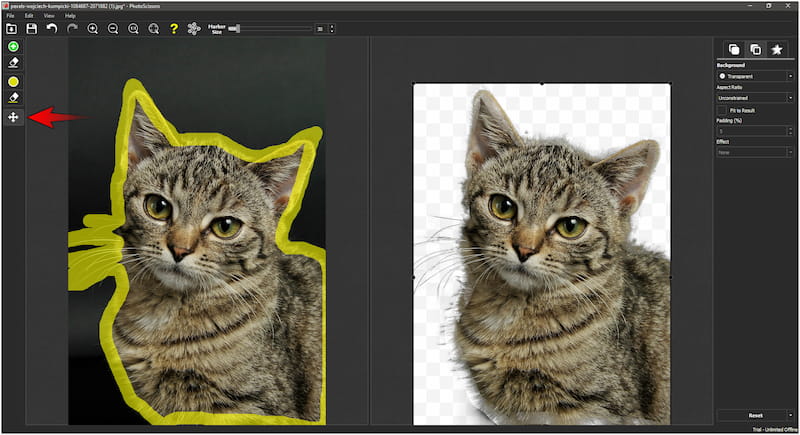Image resolution: width=800 pixels, height=435 pixels.
Task: Click the Save icon in toolbar
Action: 31,29
